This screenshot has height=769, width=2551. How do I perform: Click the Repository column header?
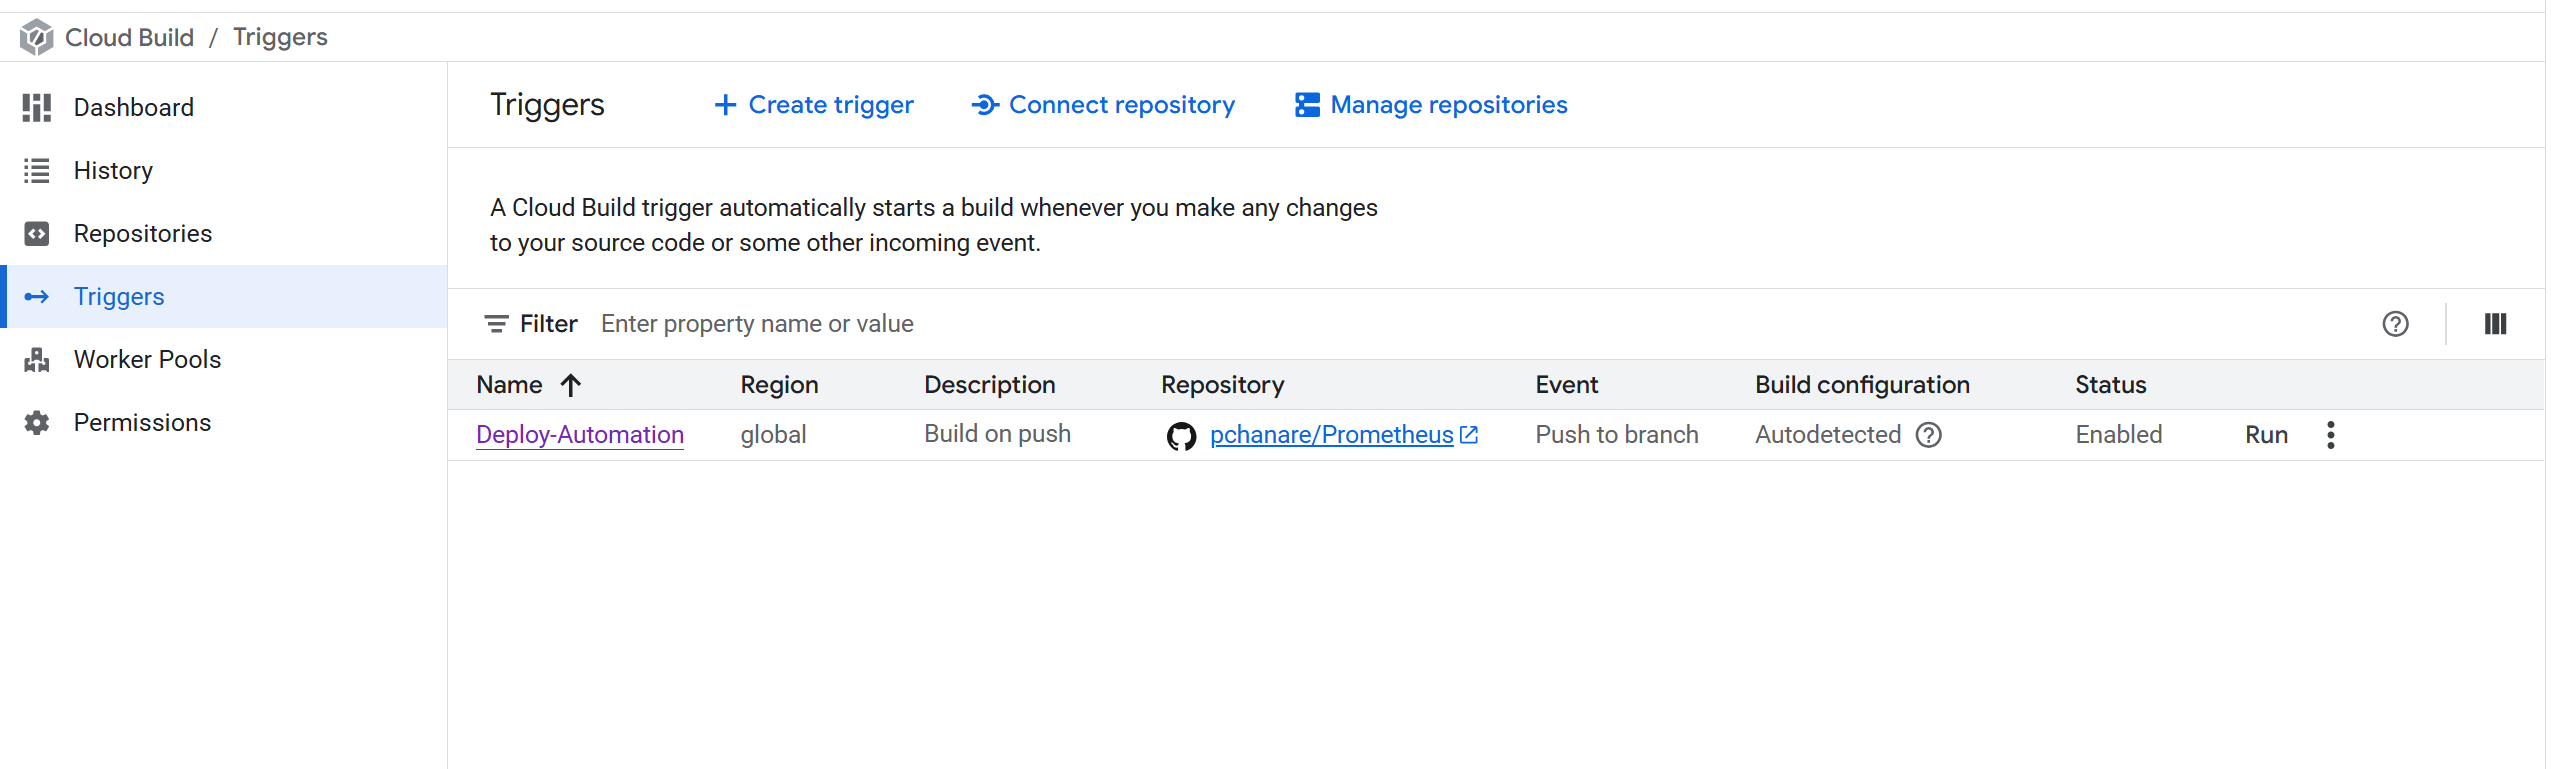[1222, 385]
